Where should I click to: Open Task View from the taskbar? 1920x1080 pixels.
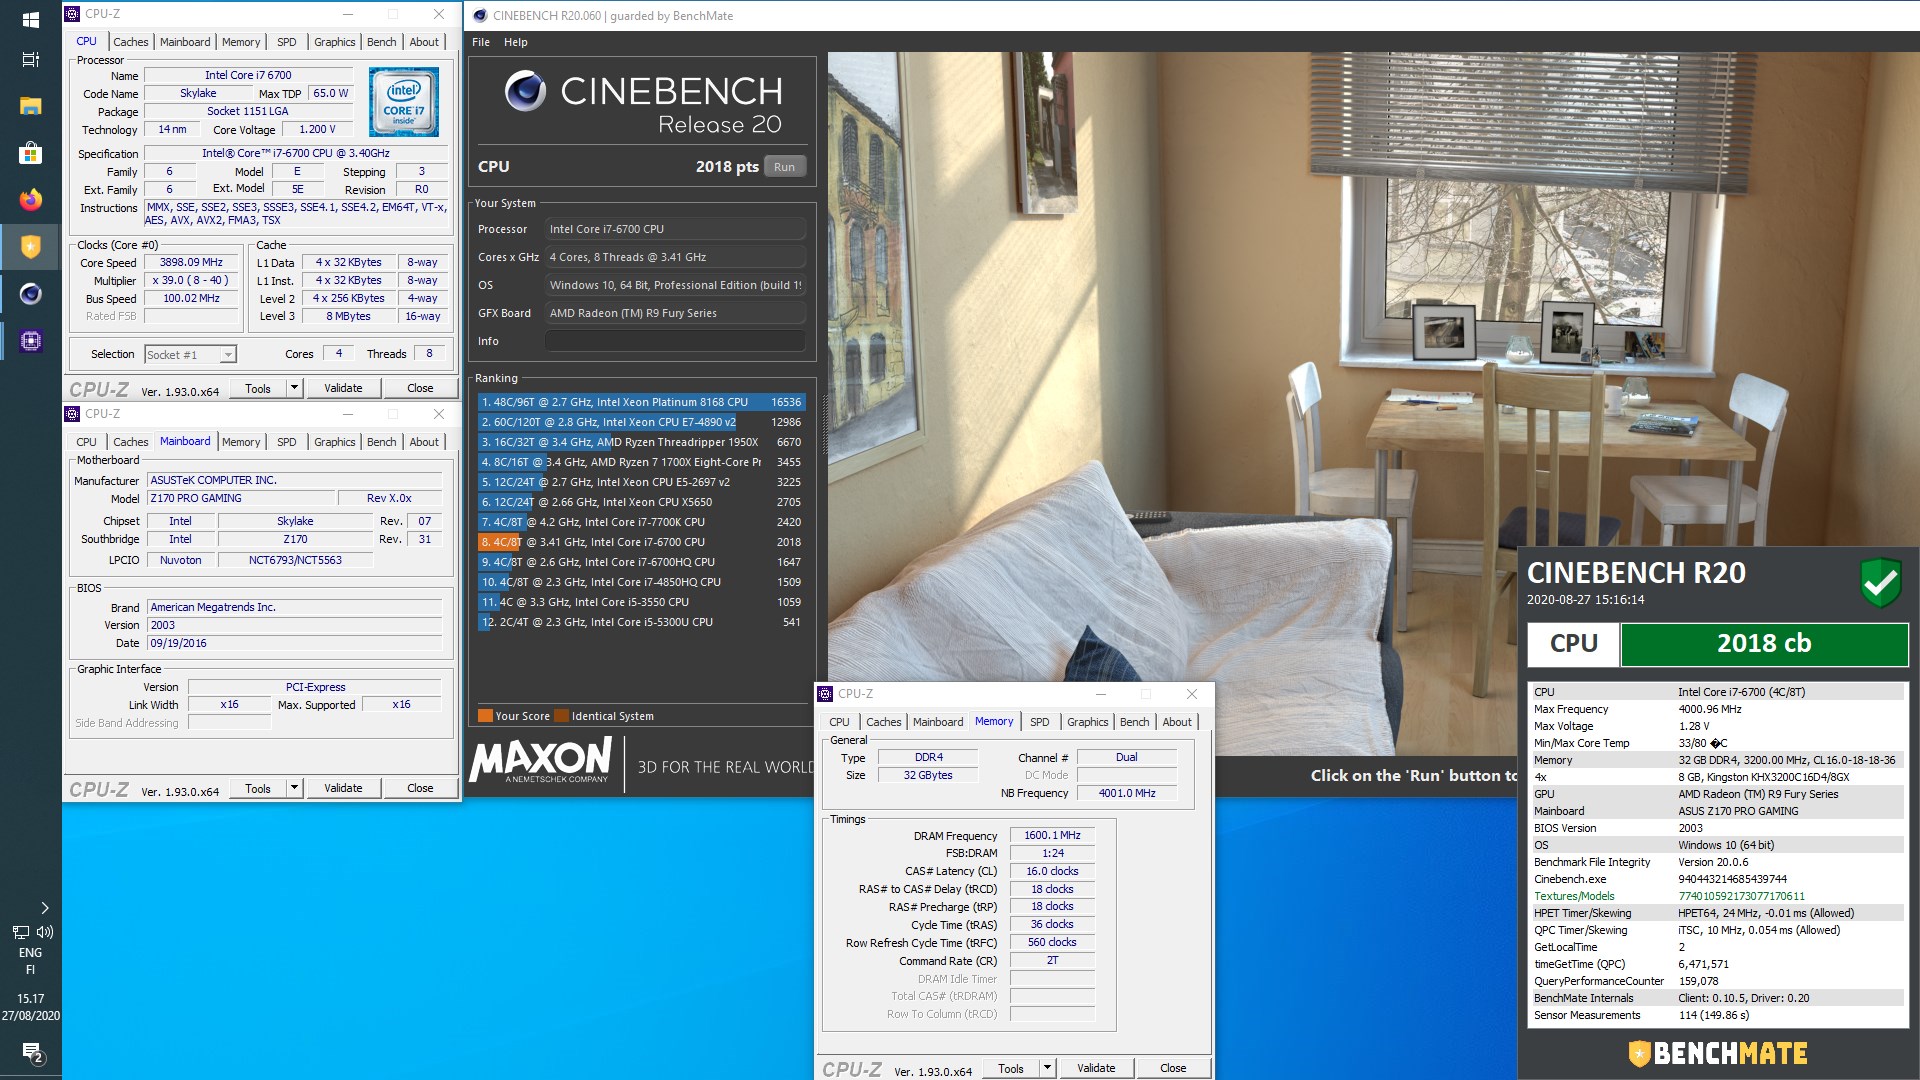coord(30,59)
